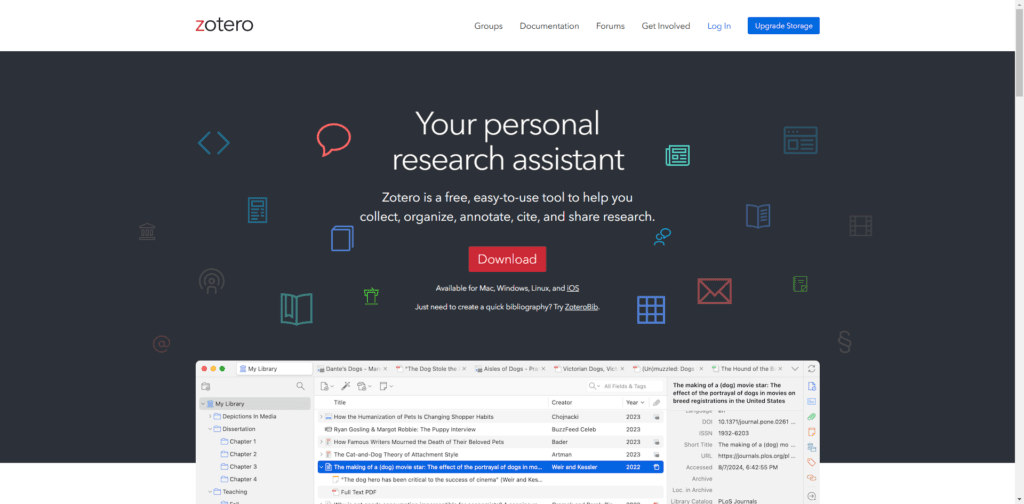This screenshot has height=504, width=1024.
Task: Select the Full Text PDF attachment row
Action: 489,492
